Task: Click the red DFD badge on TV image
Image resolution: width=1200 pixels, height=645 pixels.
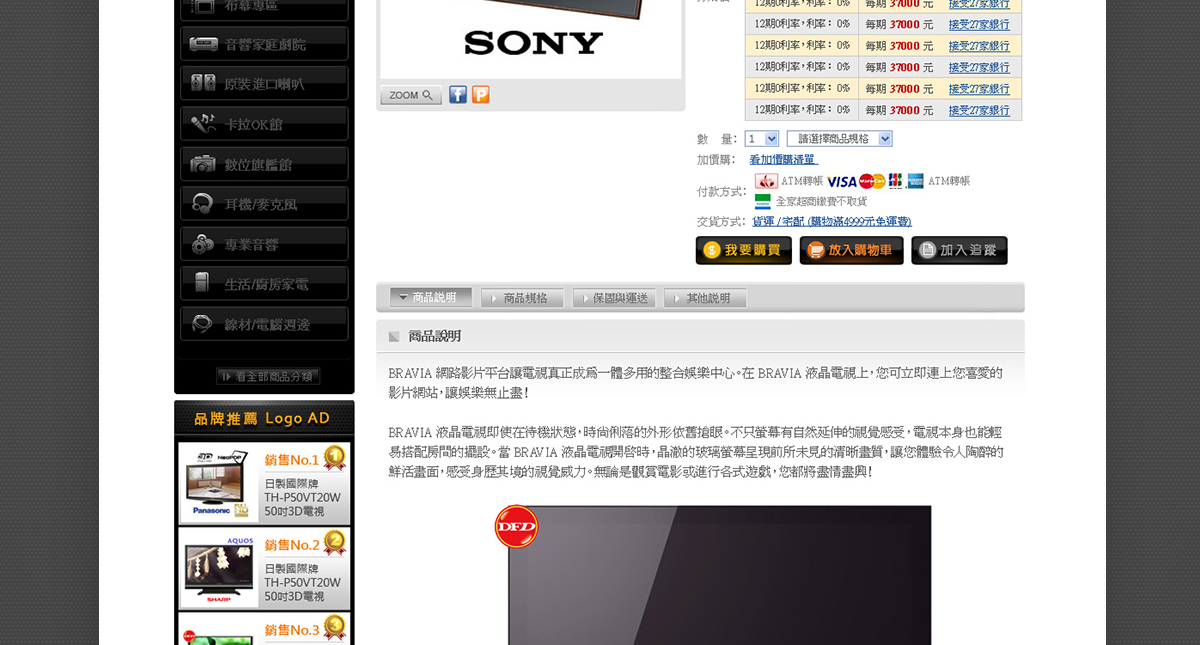Action: point(516,526)
